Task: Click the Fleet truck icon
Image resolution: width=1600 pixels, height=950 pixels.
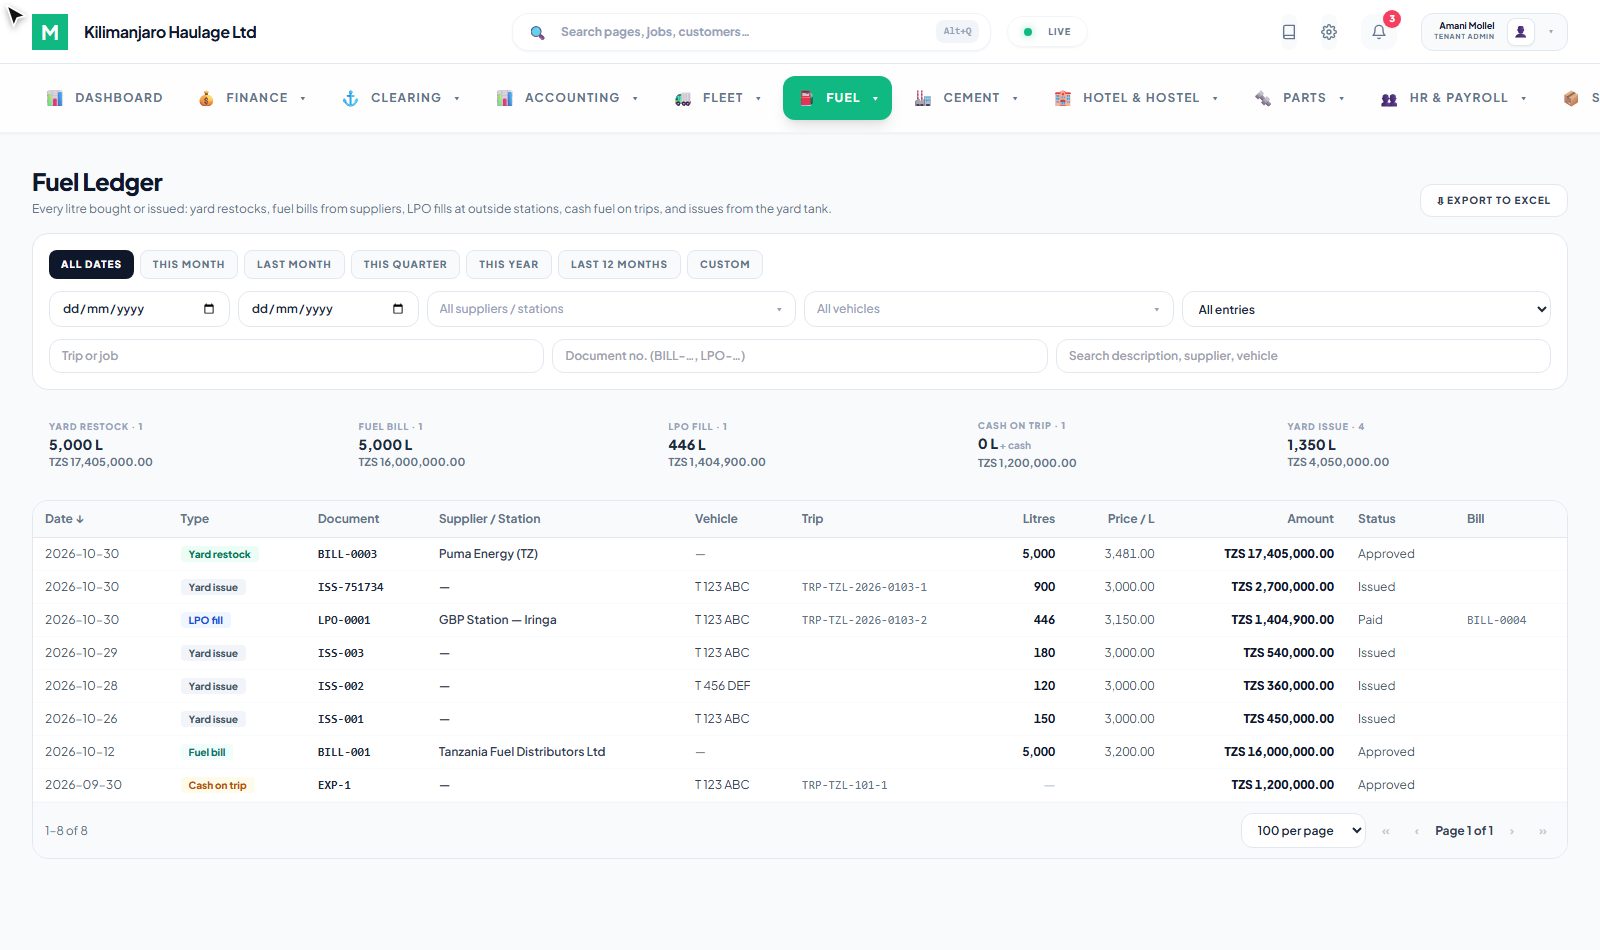Action: 683,98
